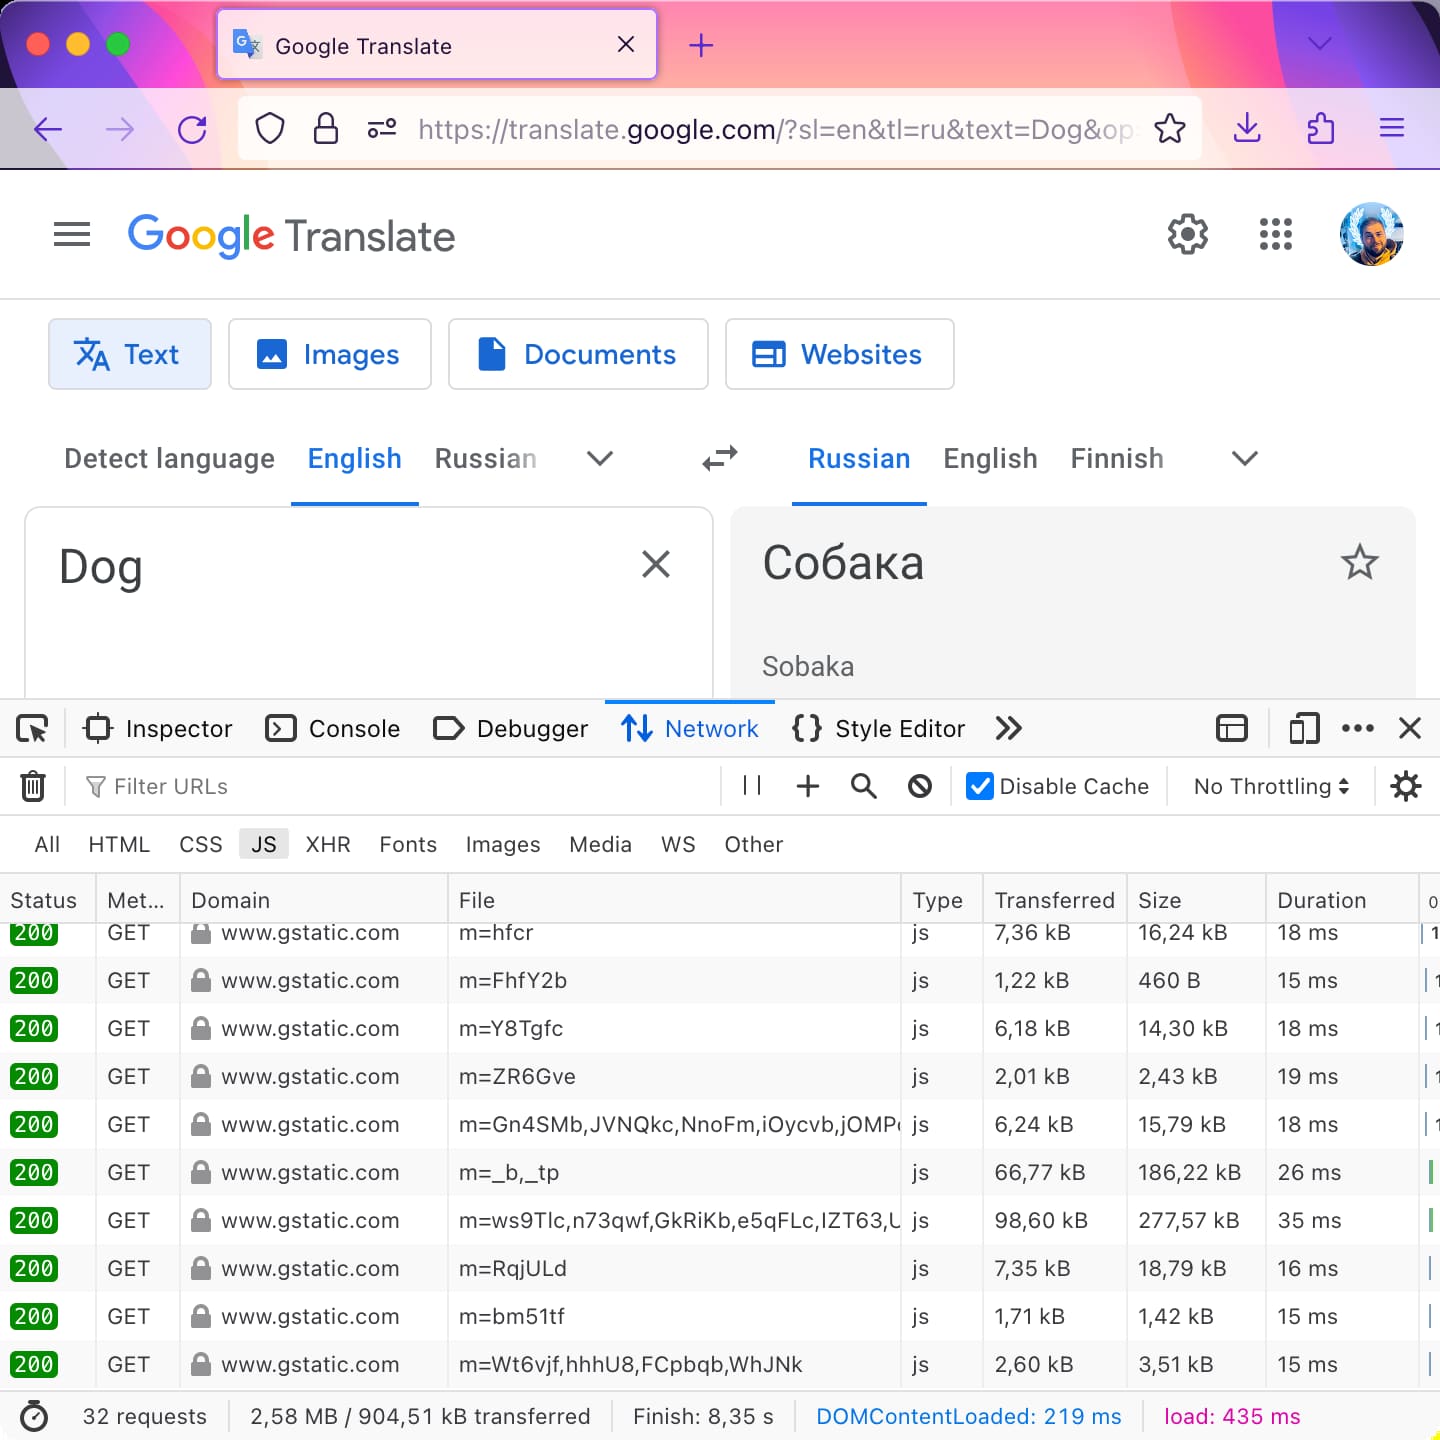The width and height of the screenshot is (1440, 1440).
Task: Select the Inspector tab icon
Action: click(x=97, y=729)
